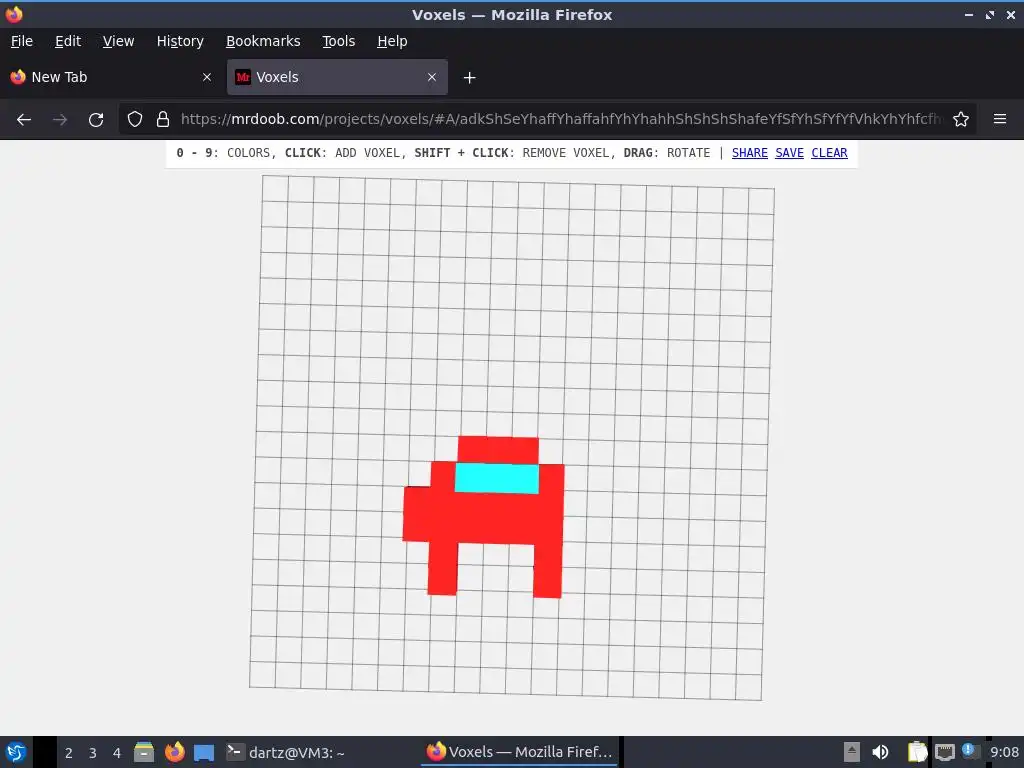Open the start menu icon in taskbar
Screen dimensions: 1024x768
[x=16, y=752]
